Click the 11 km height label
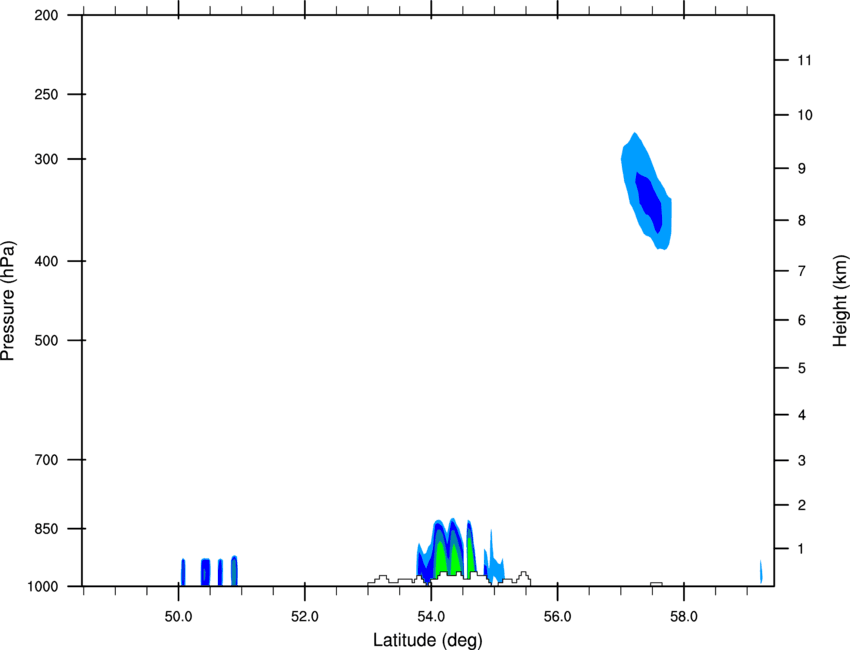Image resolution: width=850 pixels, height=650 pixels. click(x=804, y=60)
